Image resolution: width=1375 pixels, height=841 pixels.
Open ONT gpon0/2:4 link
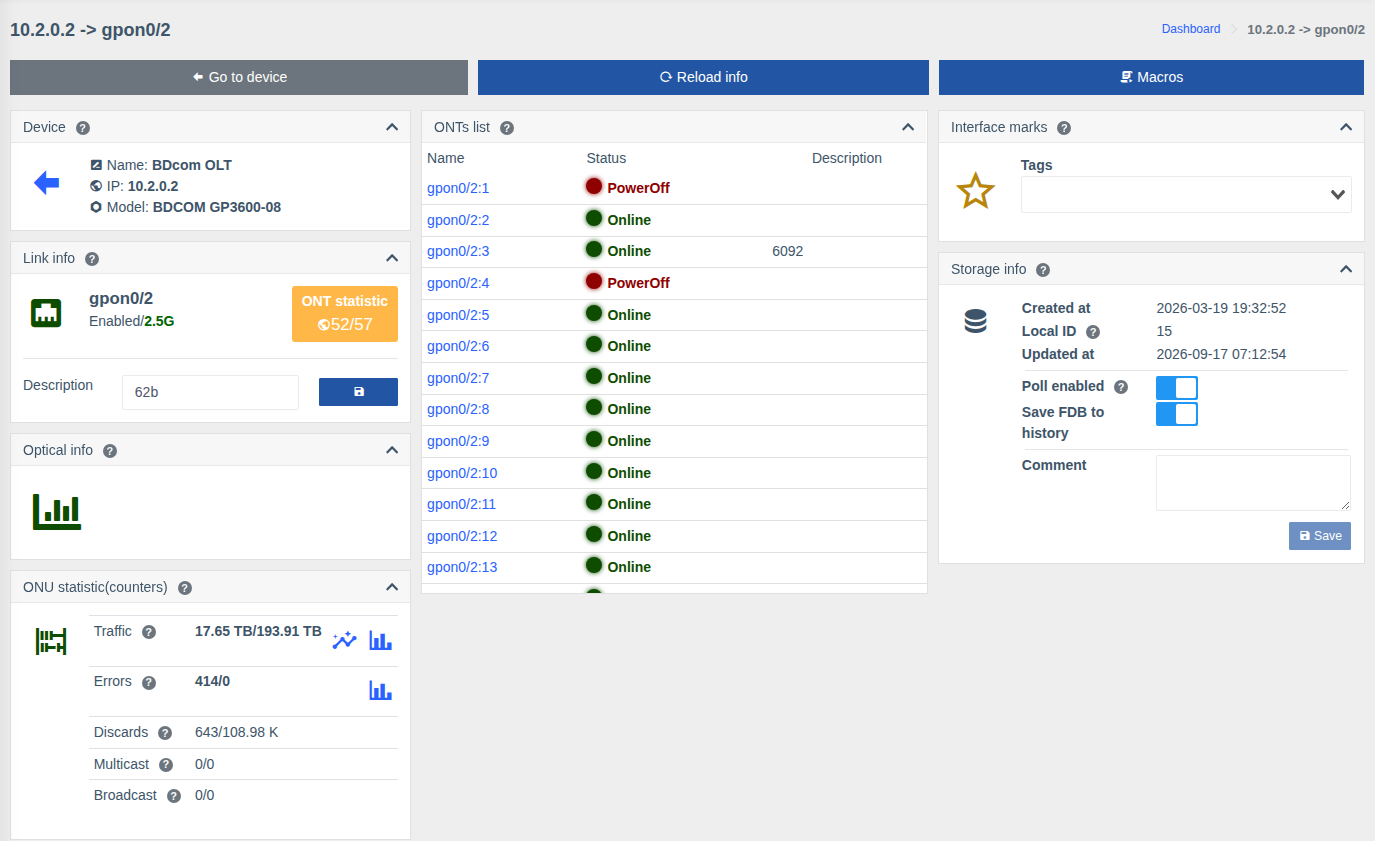point(458,283)
